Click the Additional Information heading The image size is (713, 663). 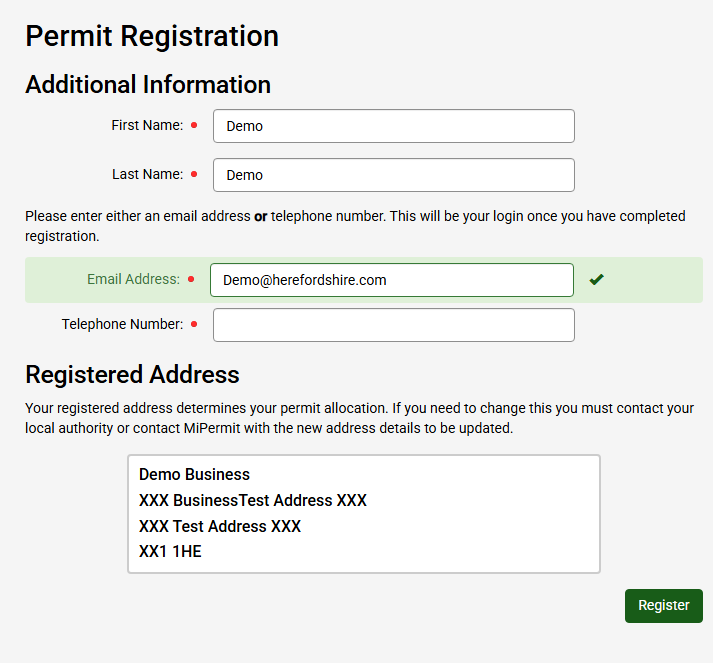point(148,85)
